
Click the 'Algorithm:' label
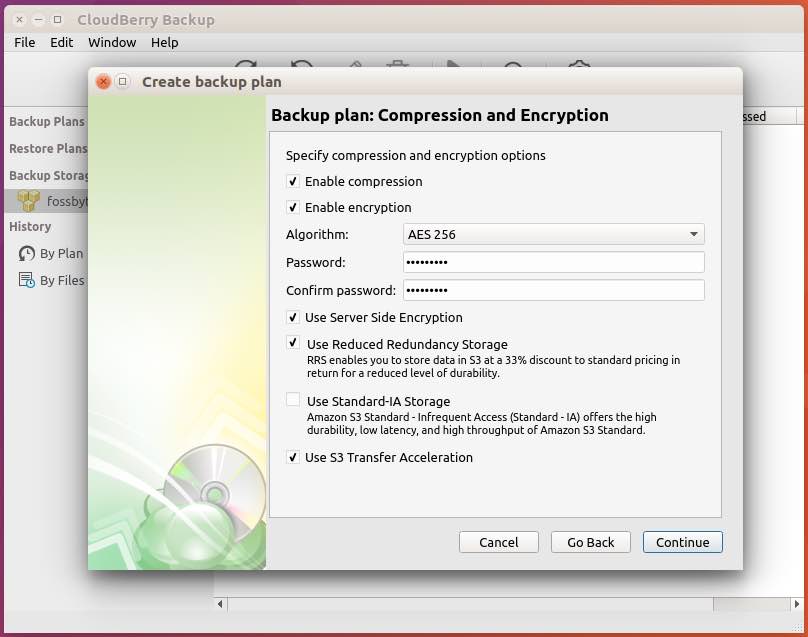coord(317,234)
